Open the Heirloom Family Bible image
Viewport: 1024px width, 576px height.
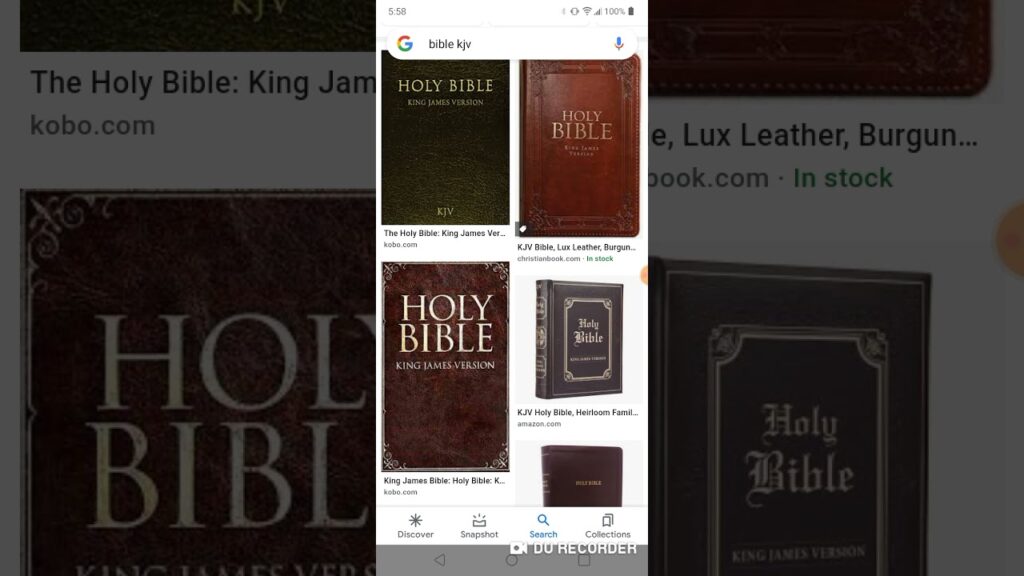[579, 340]
